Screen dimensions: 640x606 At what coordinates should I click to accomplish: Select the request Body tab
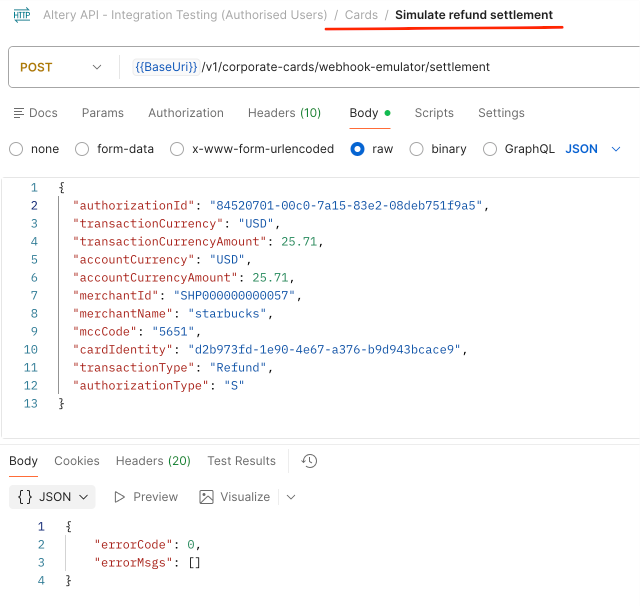coord(370,113)
